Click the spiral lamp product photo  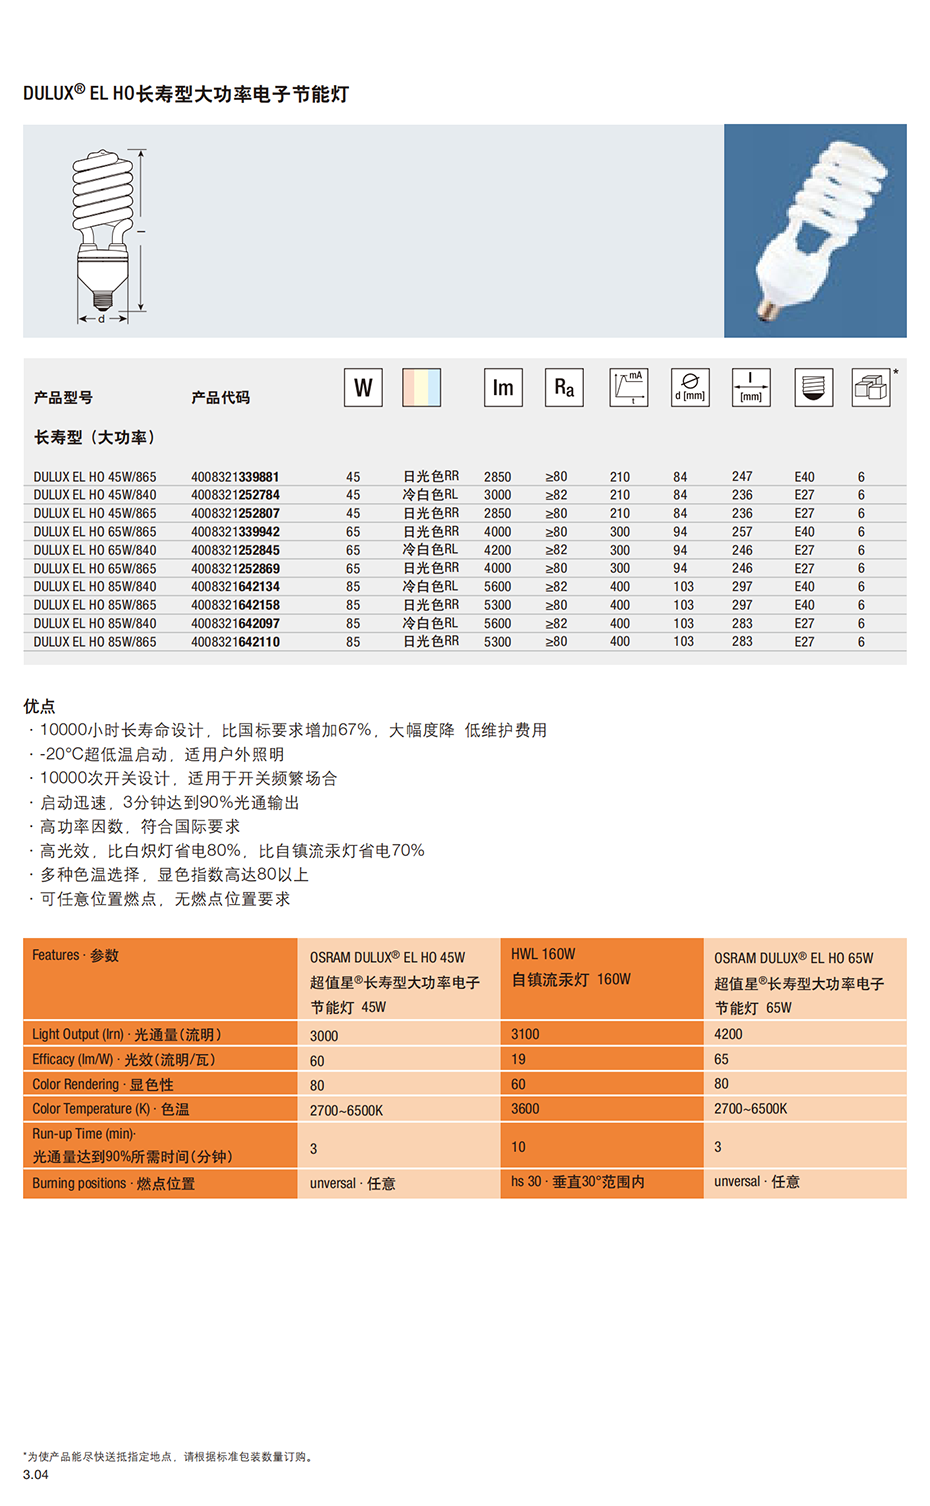point(815,231)
